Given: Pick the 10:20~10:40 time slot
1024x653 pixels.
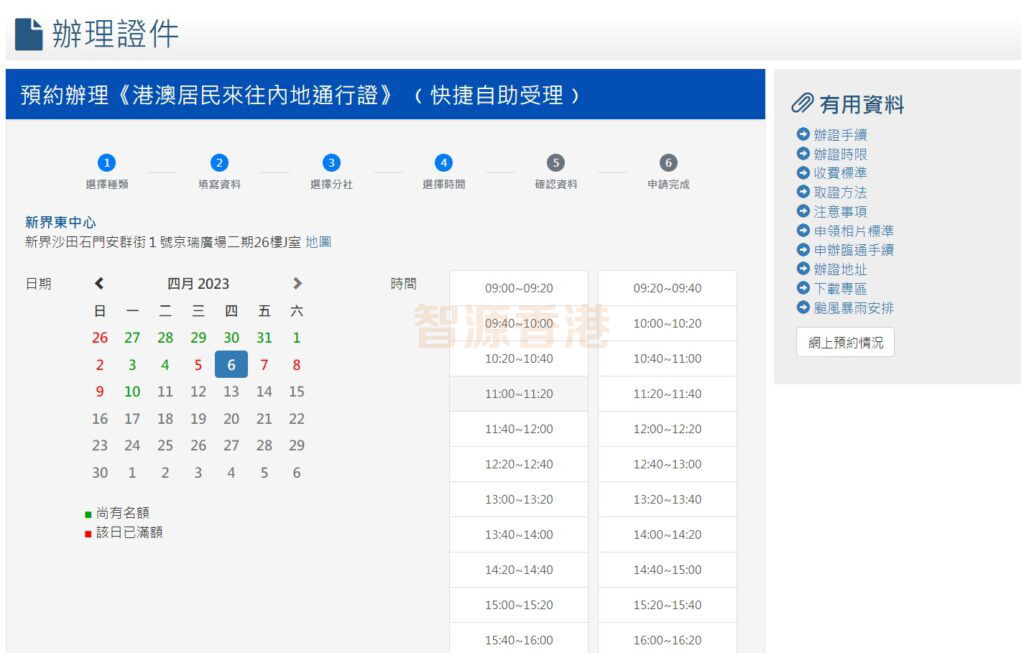Looking at the screenshot, I should pos(519,358).
